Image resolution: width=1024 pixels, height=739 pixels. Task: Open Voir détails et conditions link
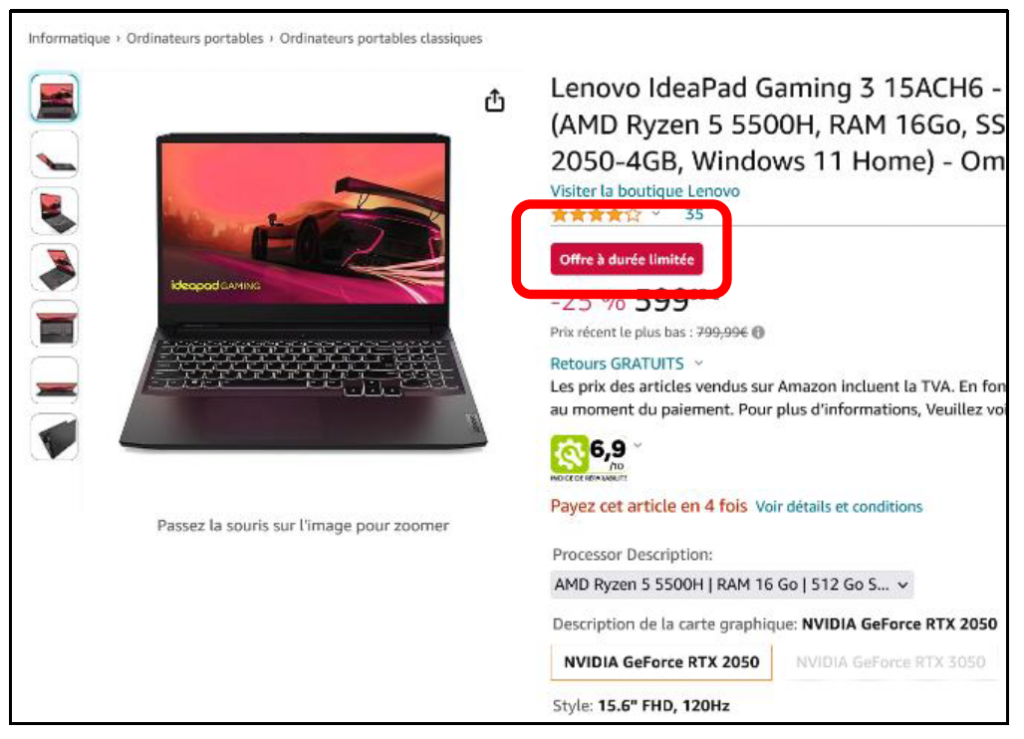click(839, 507)
